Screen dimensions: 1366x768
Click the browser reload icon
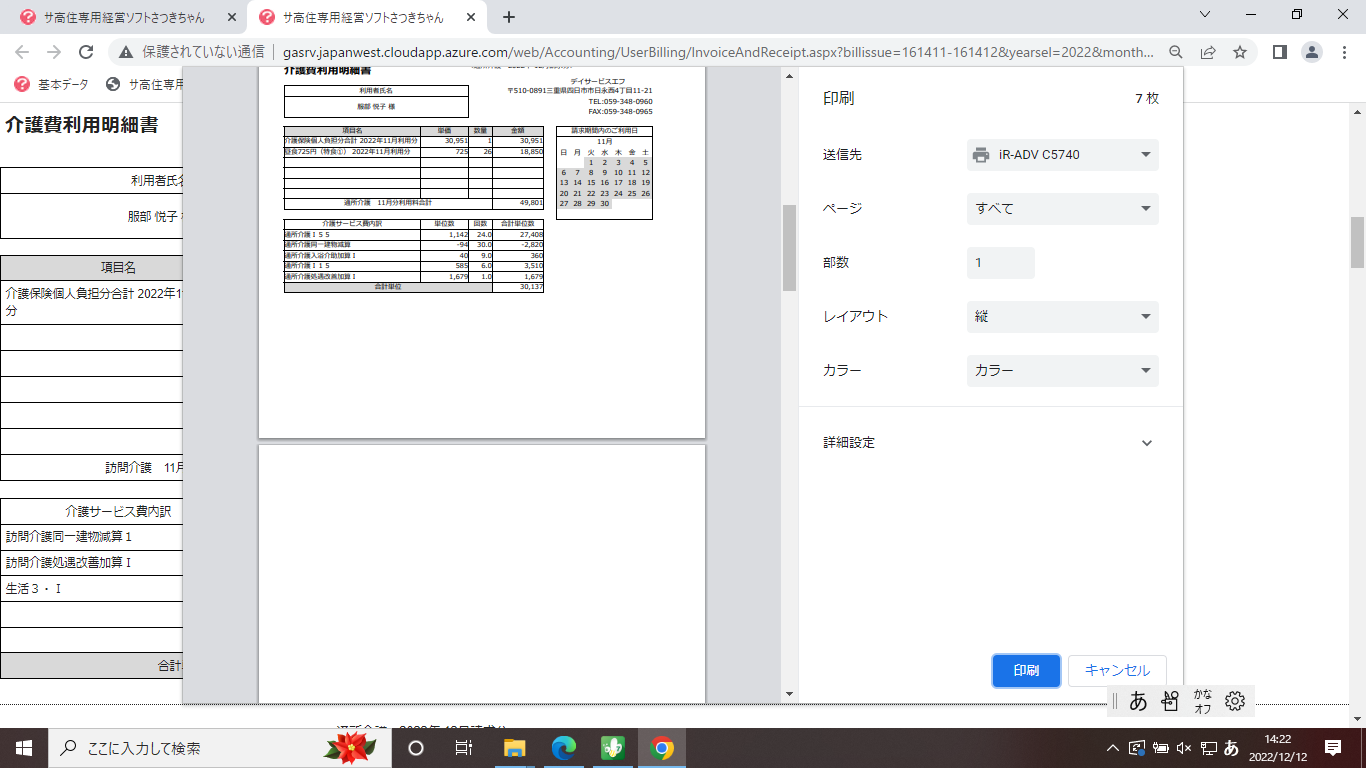[x=86, y=52]
